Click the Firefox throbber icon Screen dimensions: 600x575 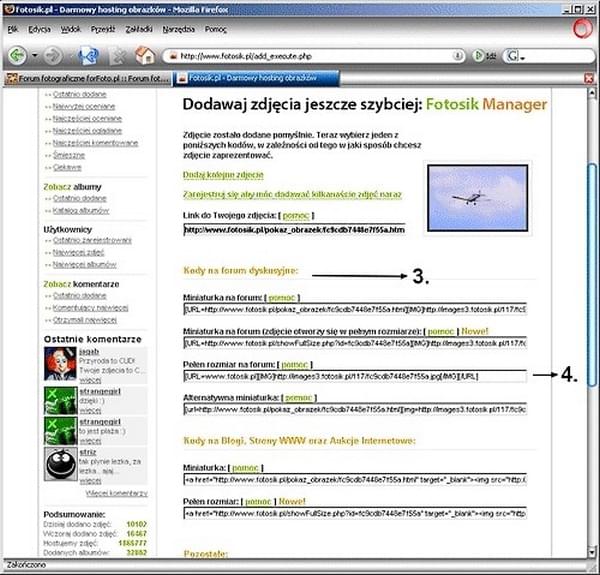(x=582, y=29)
